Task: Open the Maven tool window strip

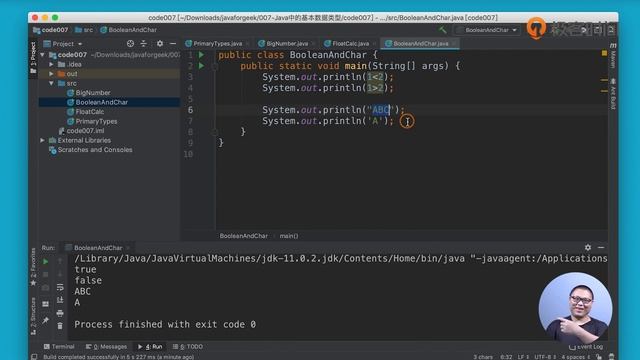Action: click(x=613, y=55)
